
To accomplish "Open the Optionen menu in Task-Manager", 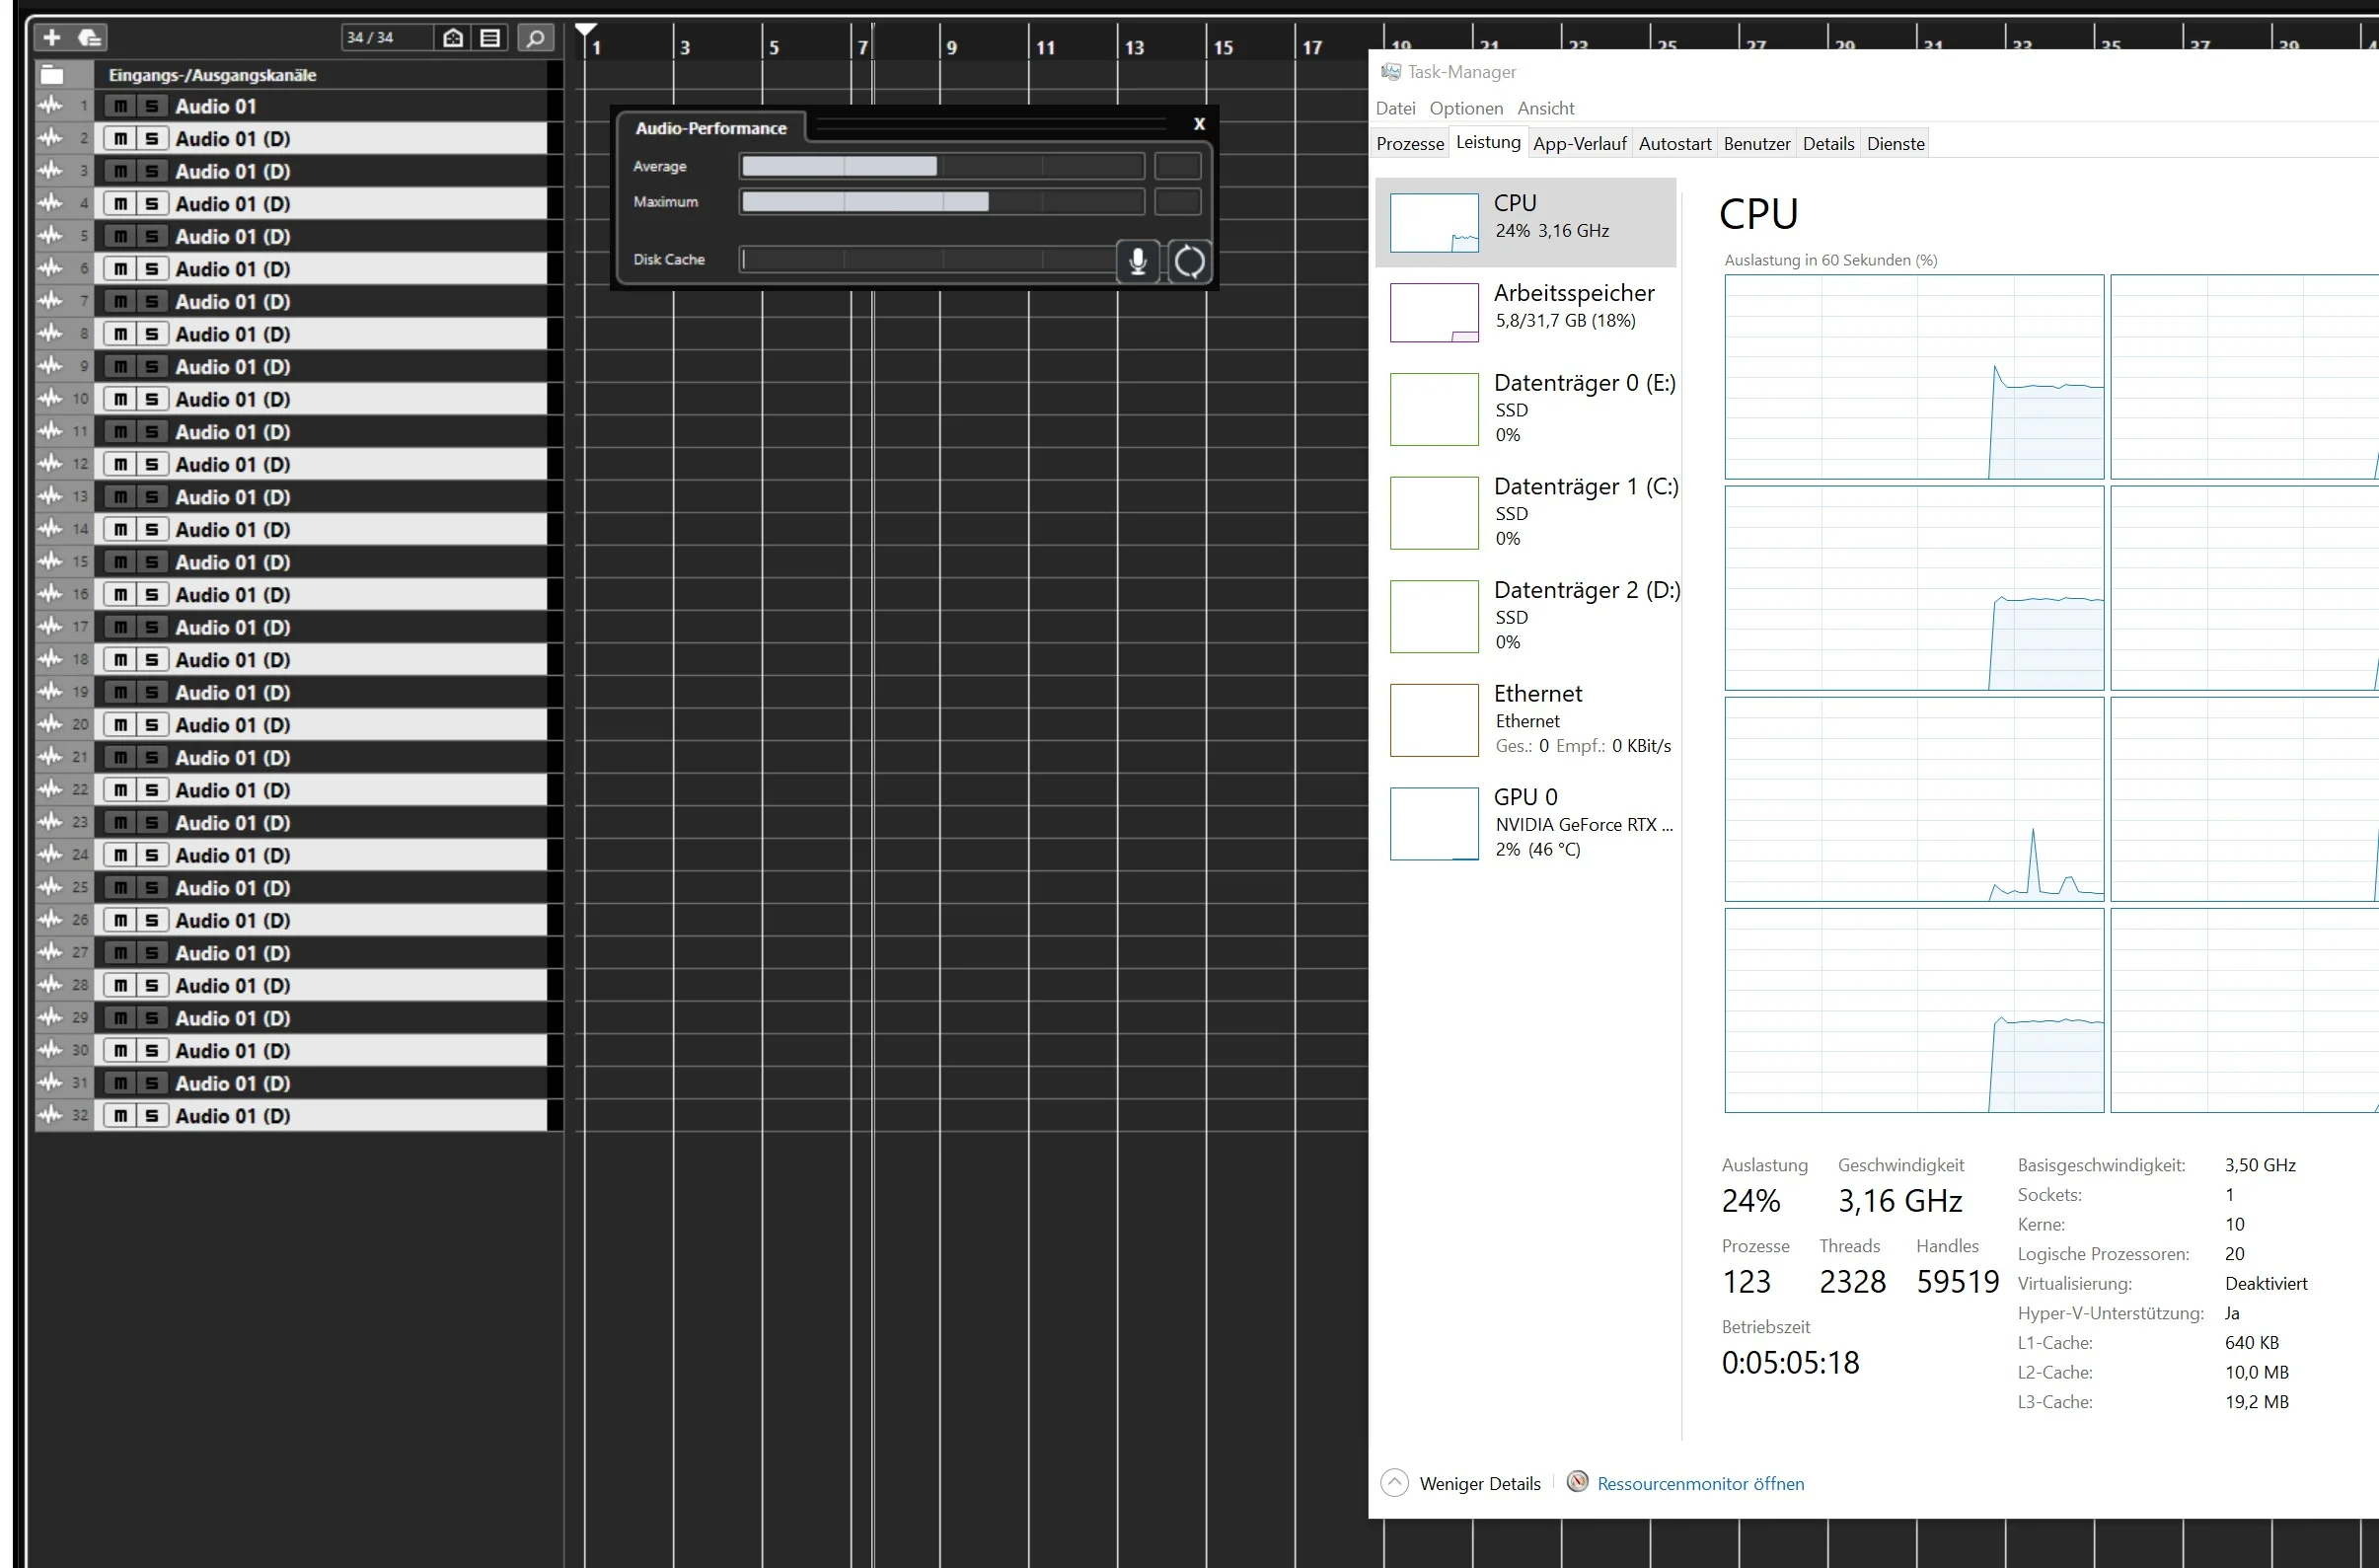I will tap(1466, 108).
